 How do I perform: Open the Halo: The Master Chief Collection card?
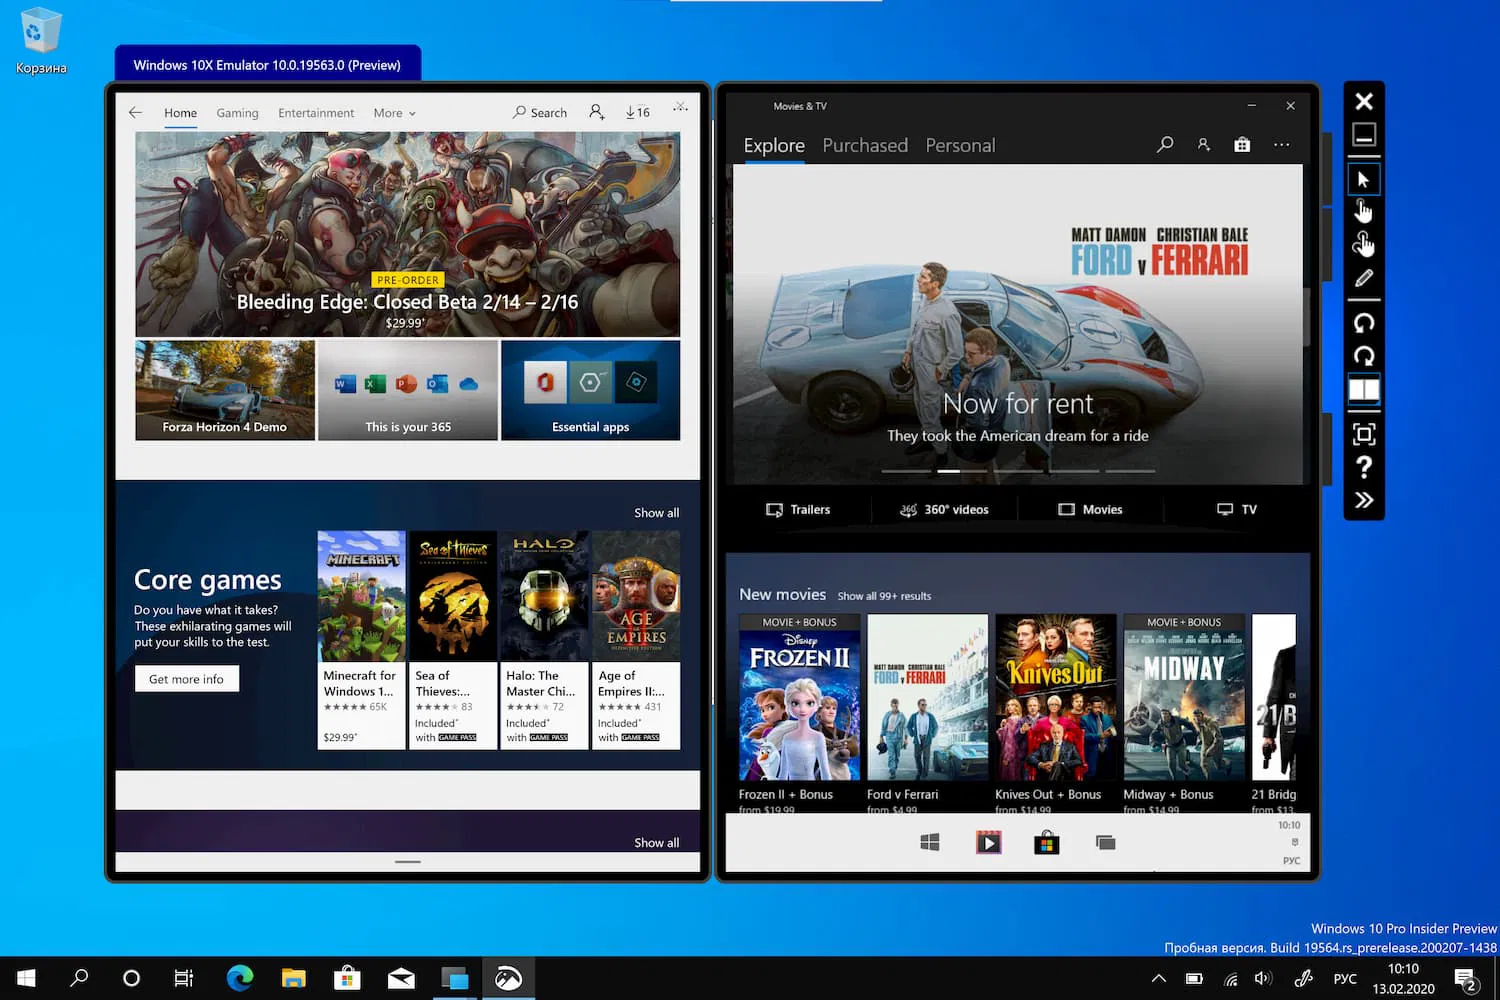click(x=544, y=640)
